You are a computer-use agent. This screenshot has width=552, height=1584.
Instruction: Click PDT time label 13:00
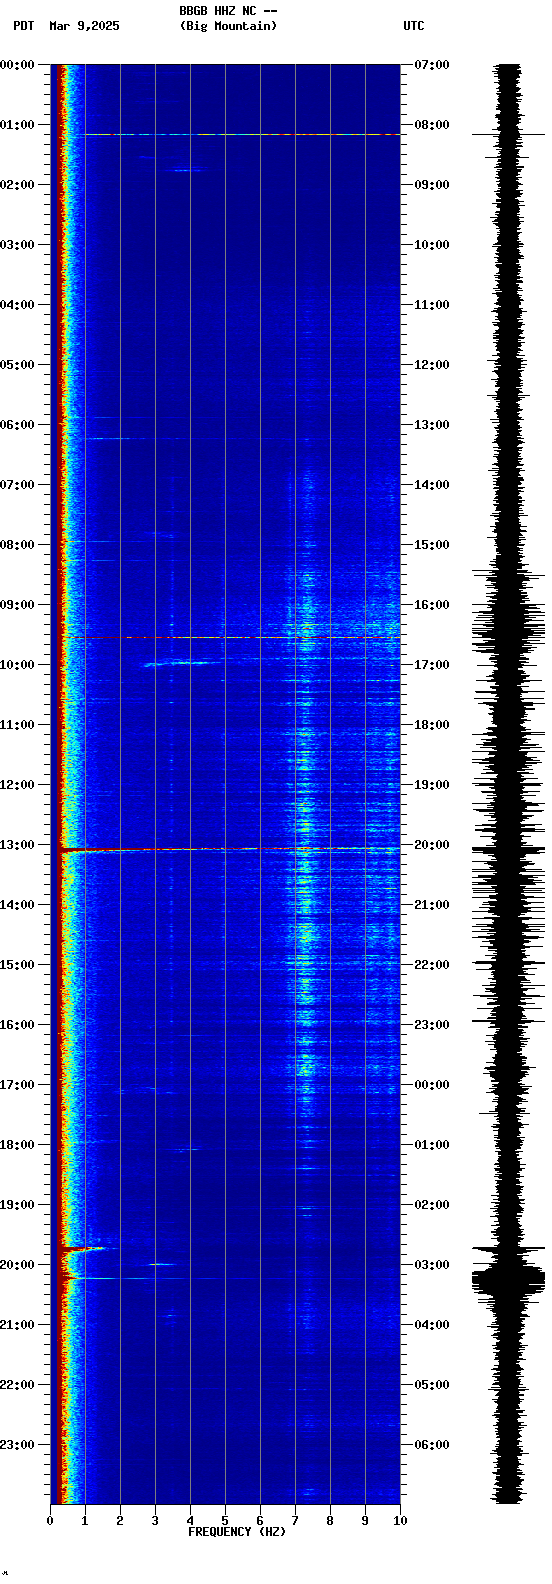18,845
